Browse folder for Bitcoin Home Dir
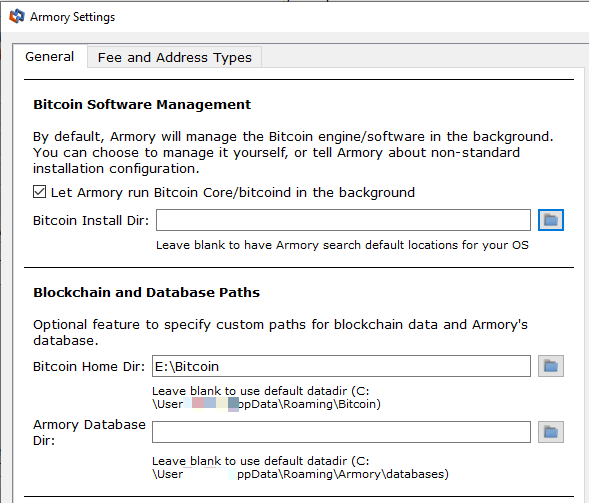Viewport: 589px width, 503px height. tap(551, 366)
